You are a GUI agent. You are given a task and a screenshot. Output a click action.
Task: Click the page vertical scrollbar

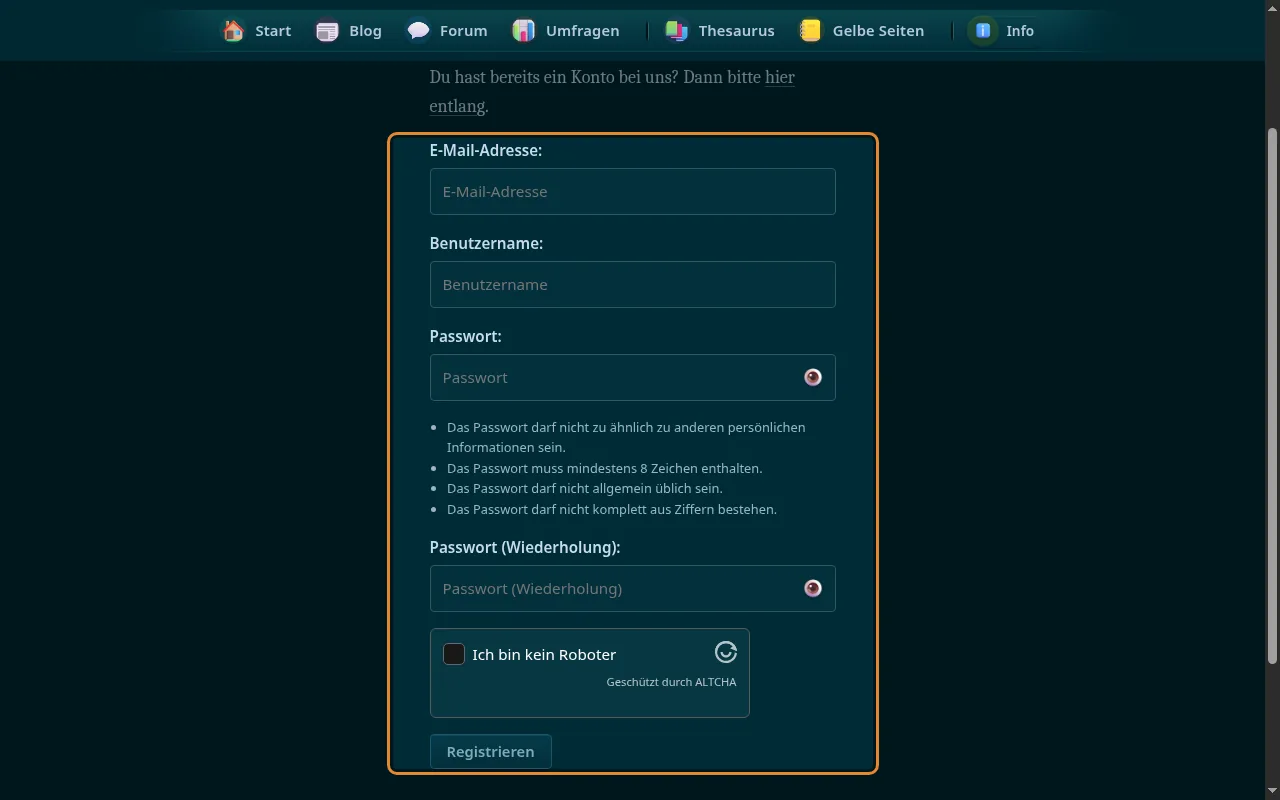click(1272, 396)
